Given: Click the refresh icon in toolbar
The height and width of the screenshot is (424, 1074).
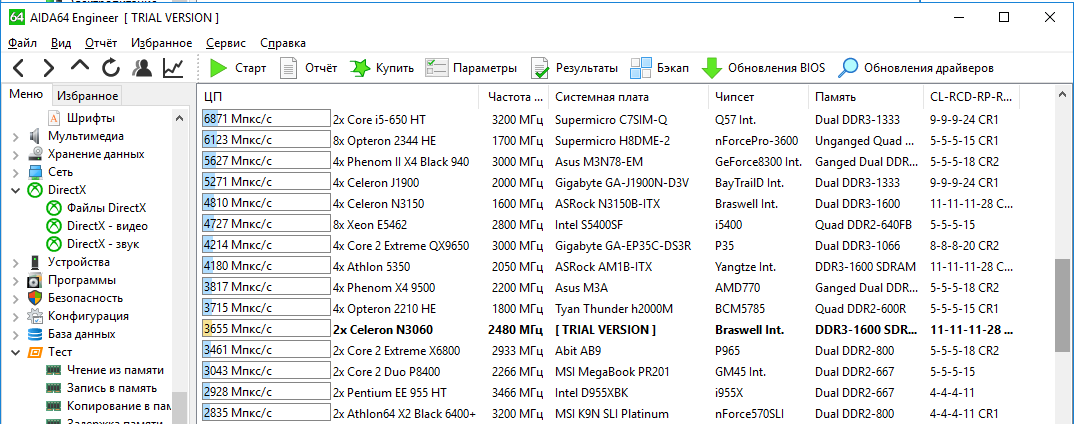Looking at the screenshot, I should [111, 68].
